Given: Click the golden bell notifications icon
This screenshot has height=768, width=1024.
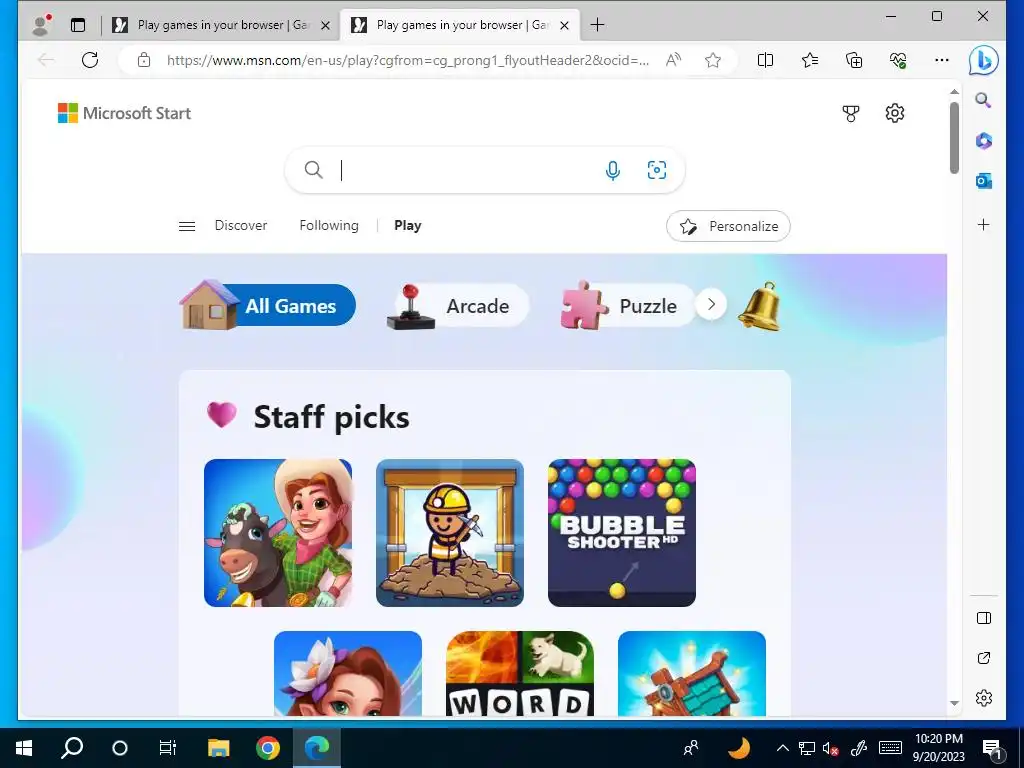Looking at the screenshot, I should pos(759,306).
